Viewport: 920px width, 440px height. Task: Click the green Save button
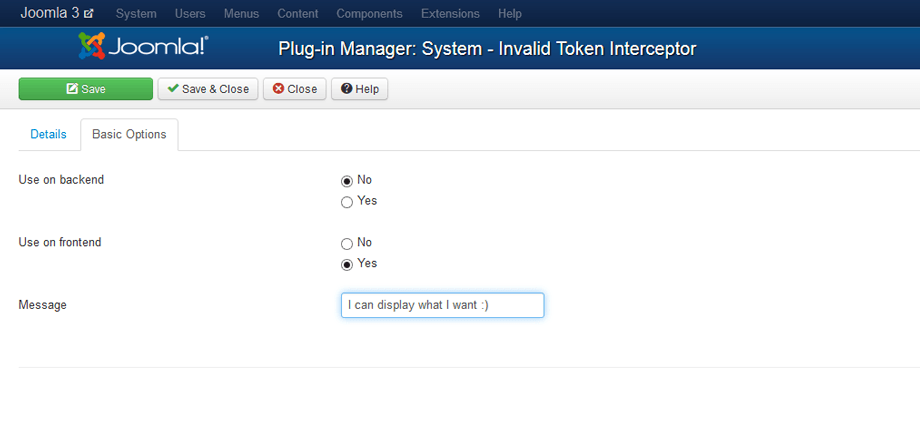[86, 89]
